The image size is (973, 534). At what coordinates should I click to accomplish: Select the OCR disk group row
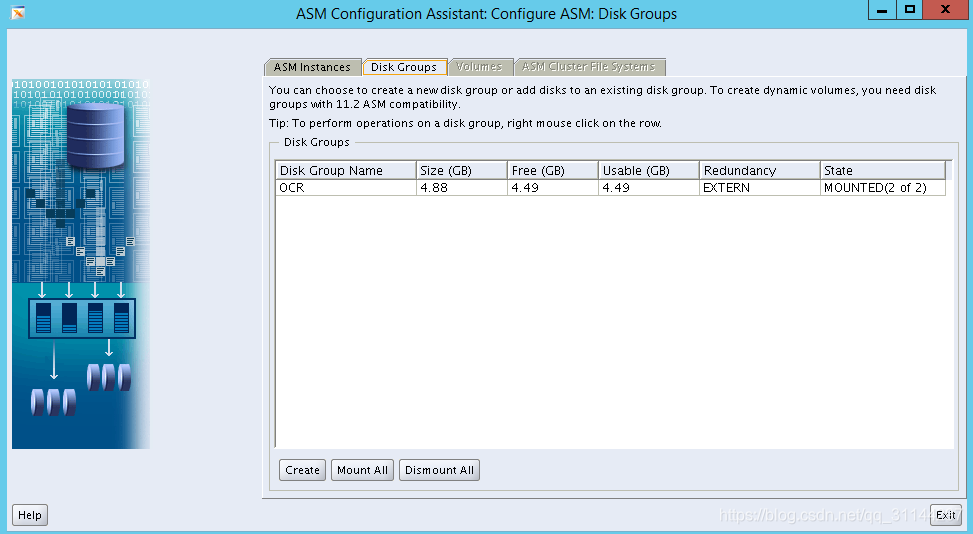pos(611,187)
